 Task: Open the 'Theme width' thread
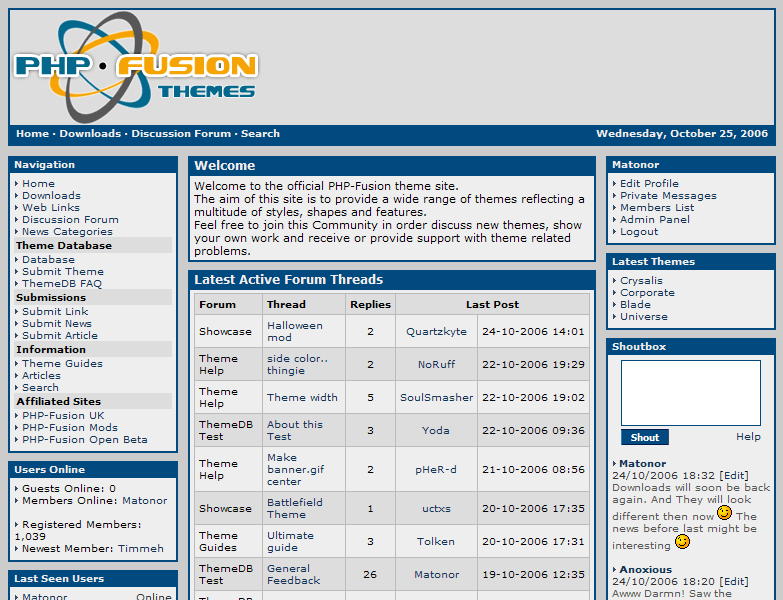(302, 397)
